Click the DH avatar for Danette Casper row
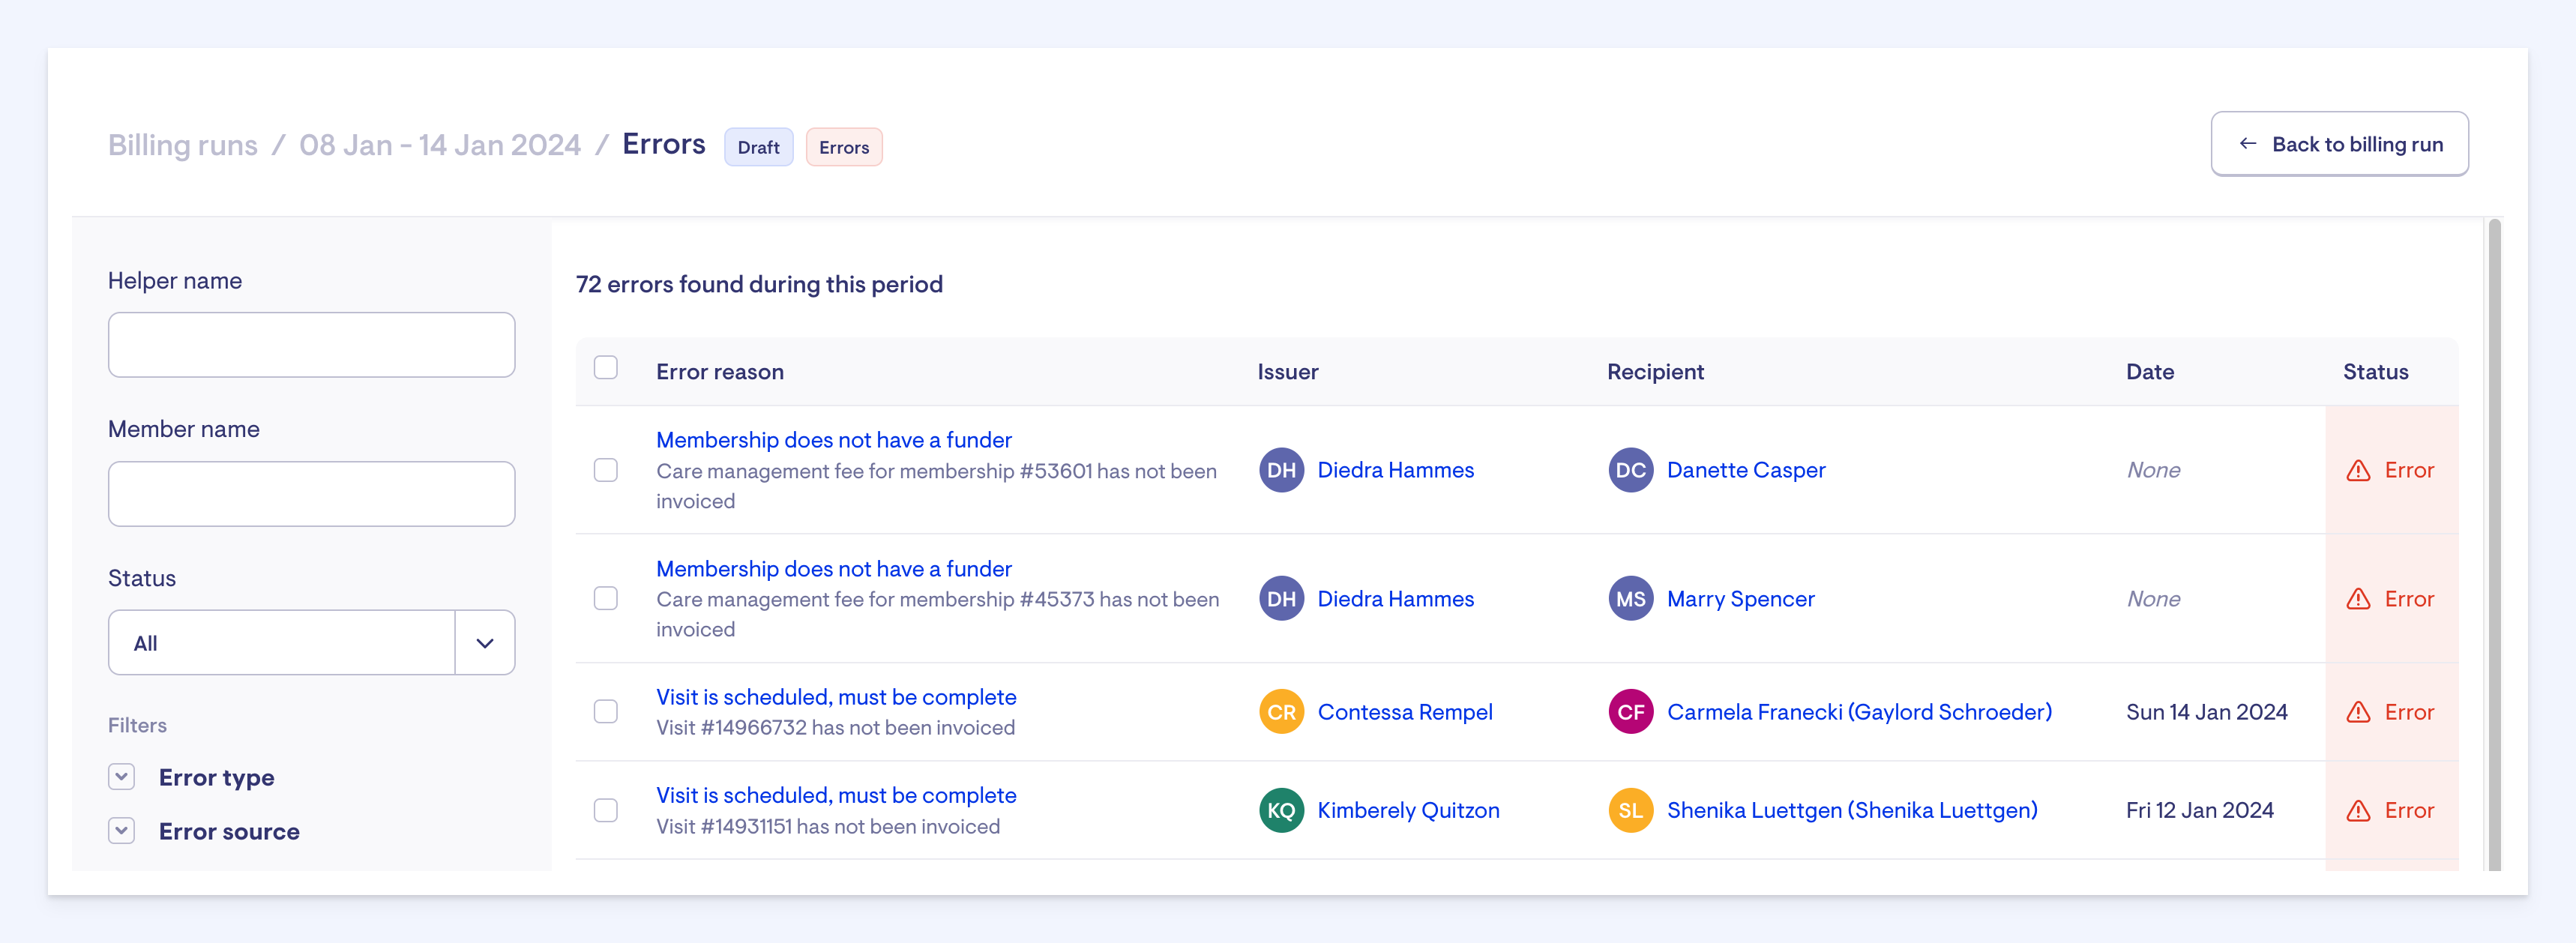 [1281, 470]
